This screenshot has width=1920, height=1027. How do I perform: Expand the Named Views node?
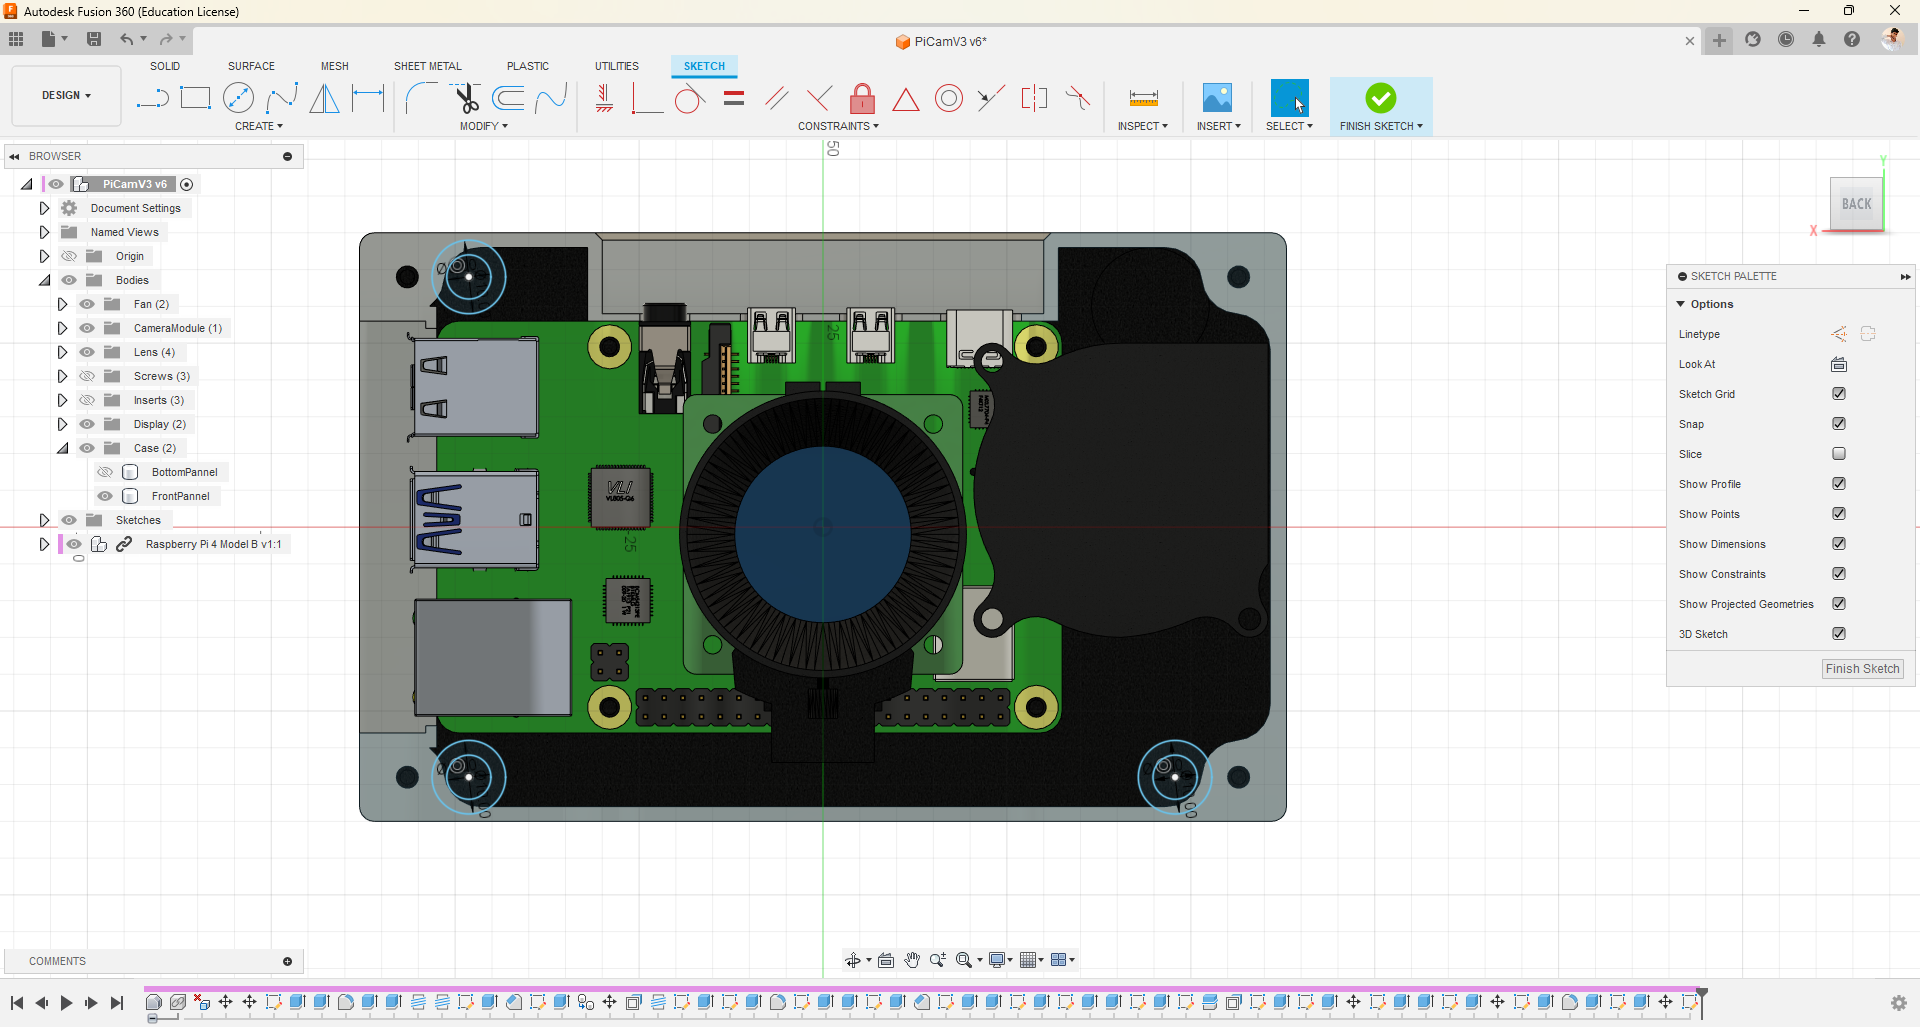point(44,232)
